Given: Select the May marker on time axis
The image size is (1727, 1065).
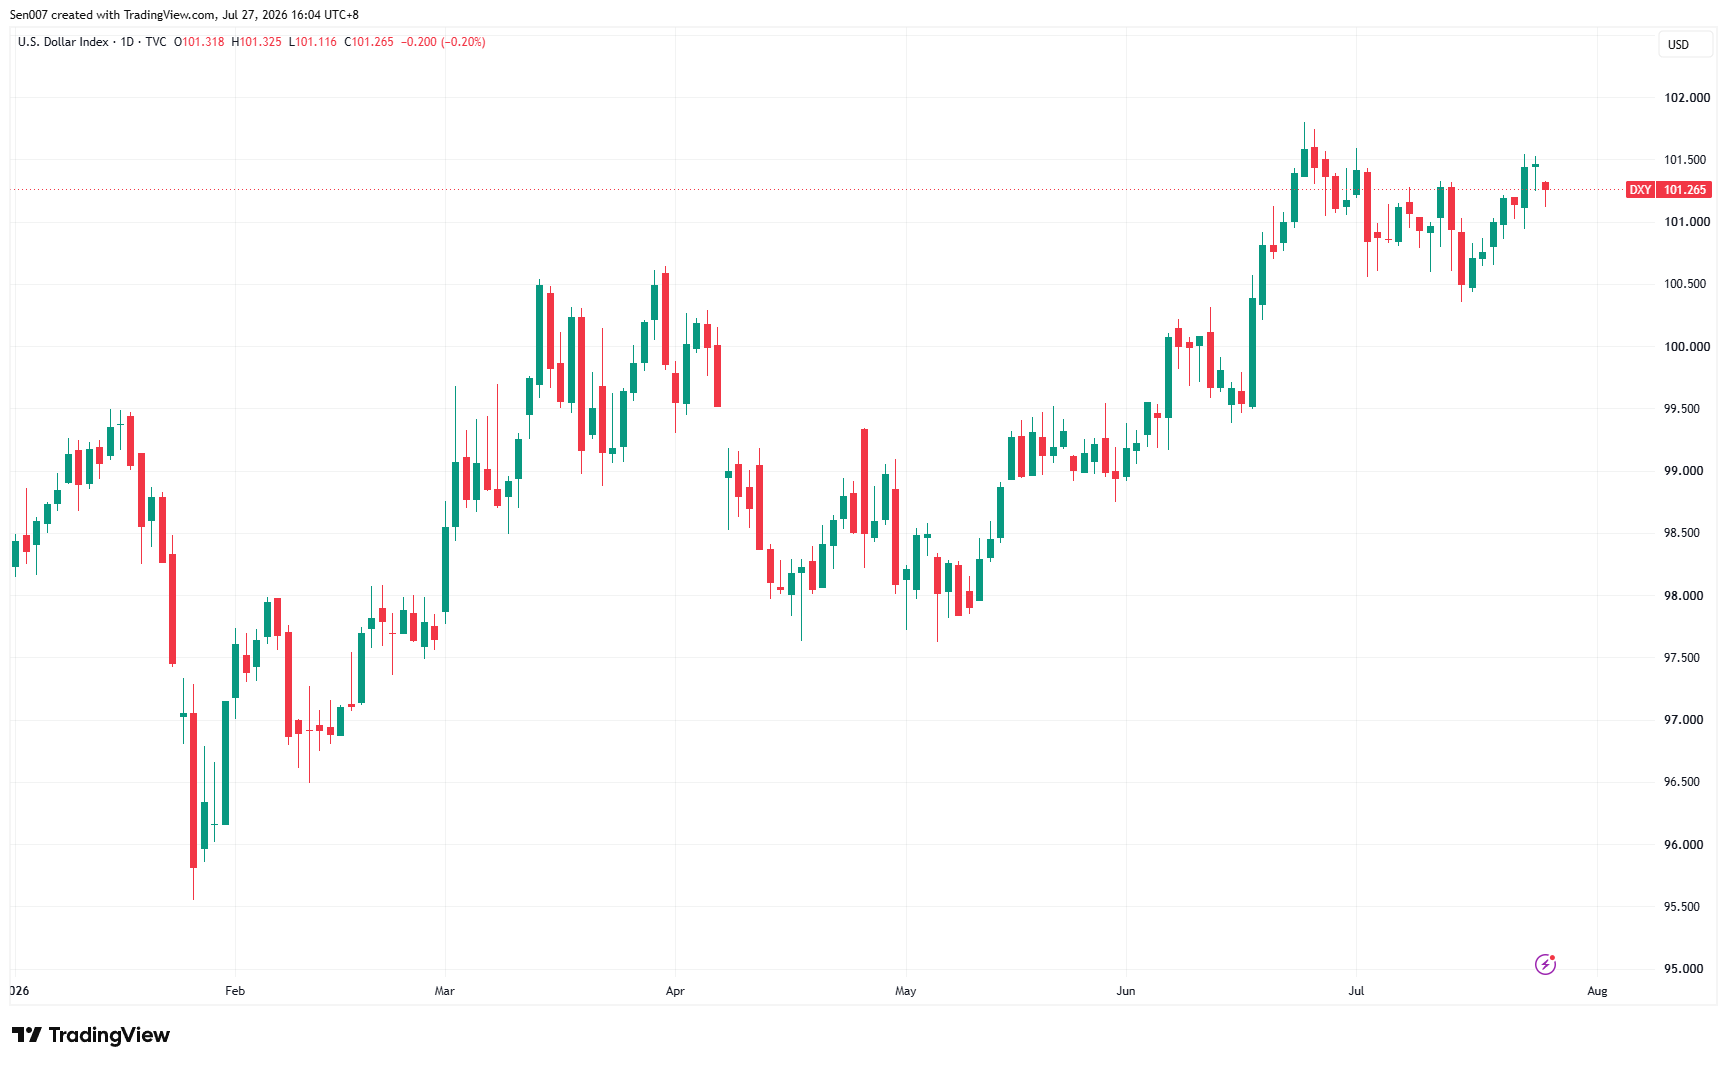Looking at the screenshot, I should (905, 991).
